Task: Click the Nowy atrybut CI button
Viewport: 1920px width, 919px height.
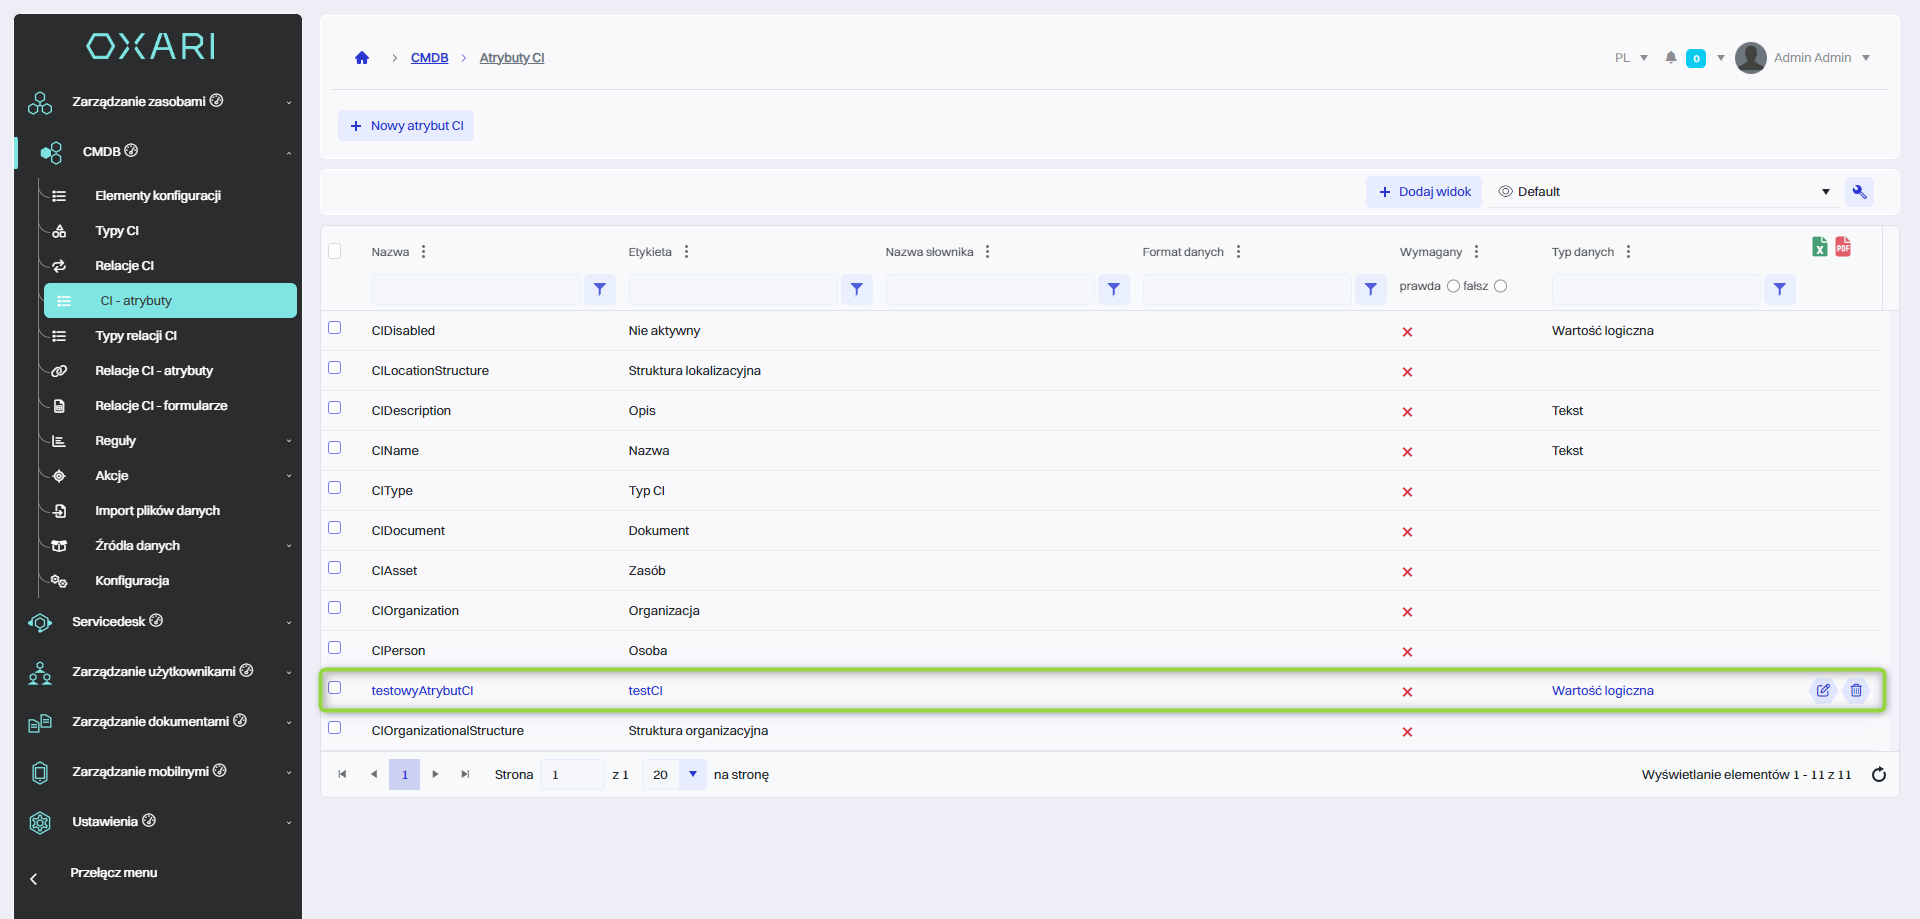Action: coord(406,126)
